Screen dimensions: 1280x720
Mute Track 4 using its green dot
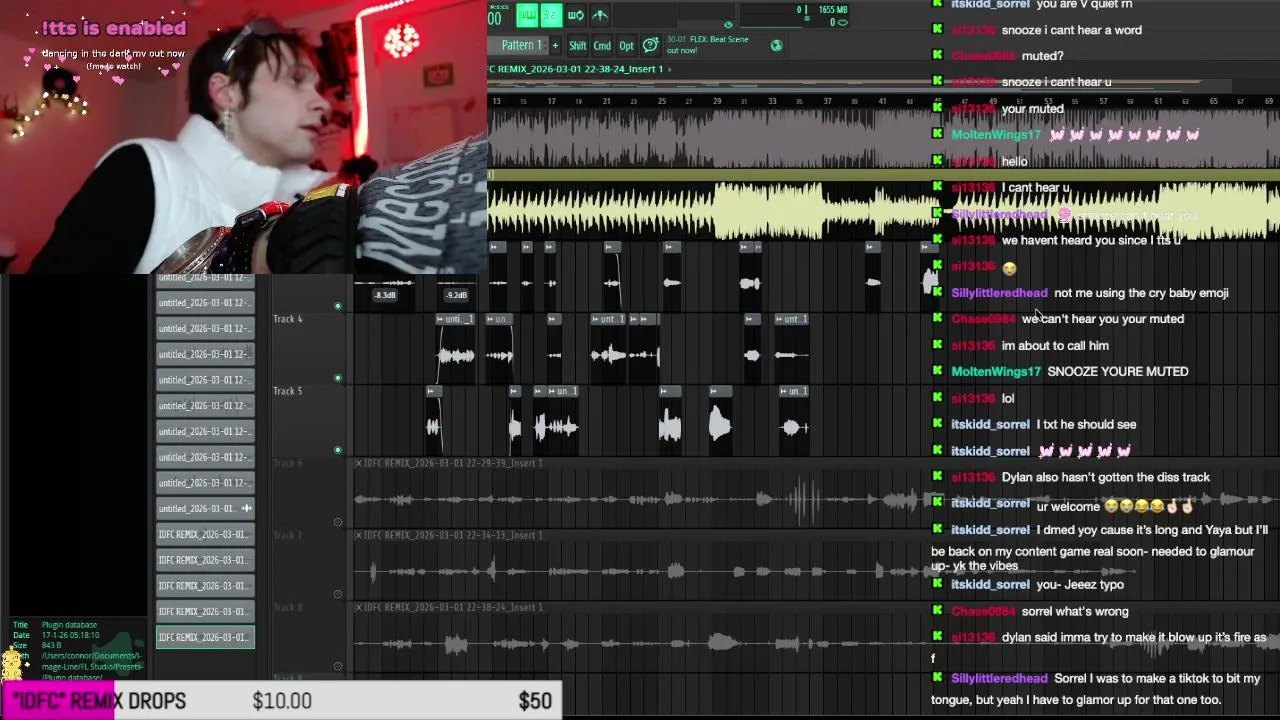(x=338, y=378)
